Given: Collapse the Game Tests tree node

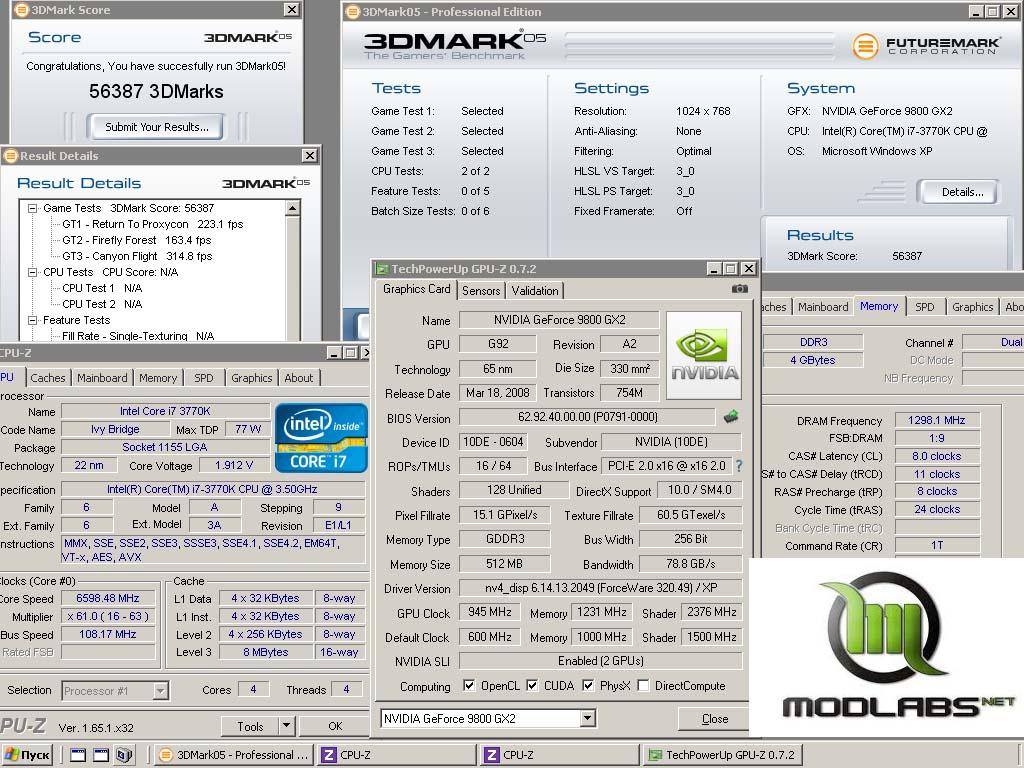Looking at the screenshot, I should (32, 208).
